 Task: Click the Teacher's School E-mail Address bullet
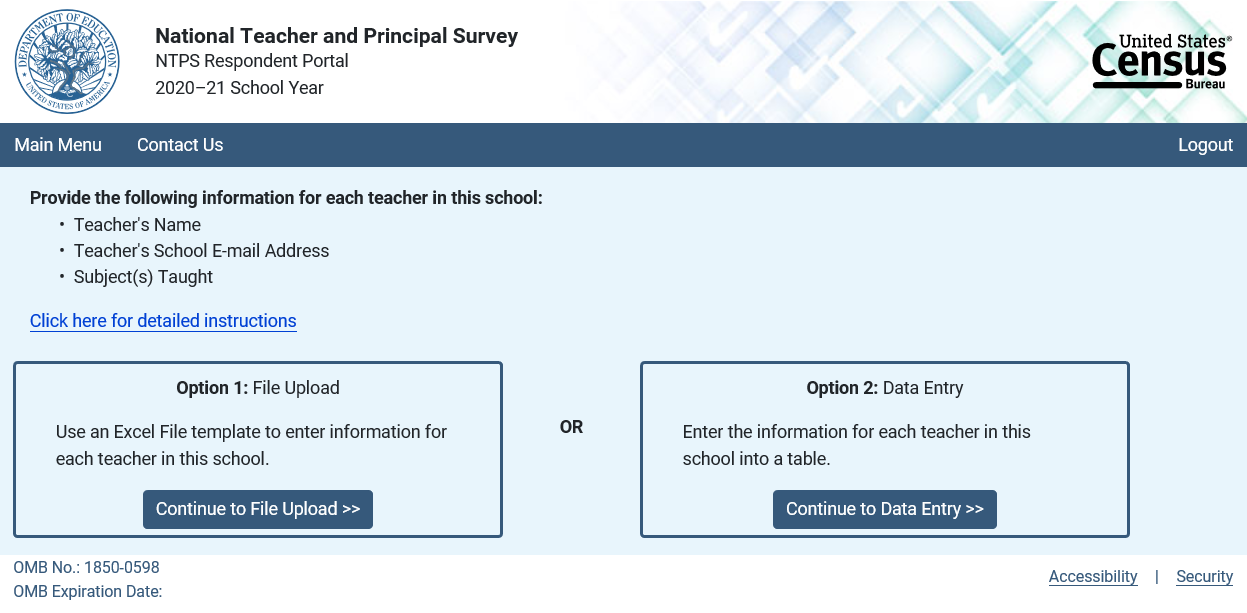point(201,251)
